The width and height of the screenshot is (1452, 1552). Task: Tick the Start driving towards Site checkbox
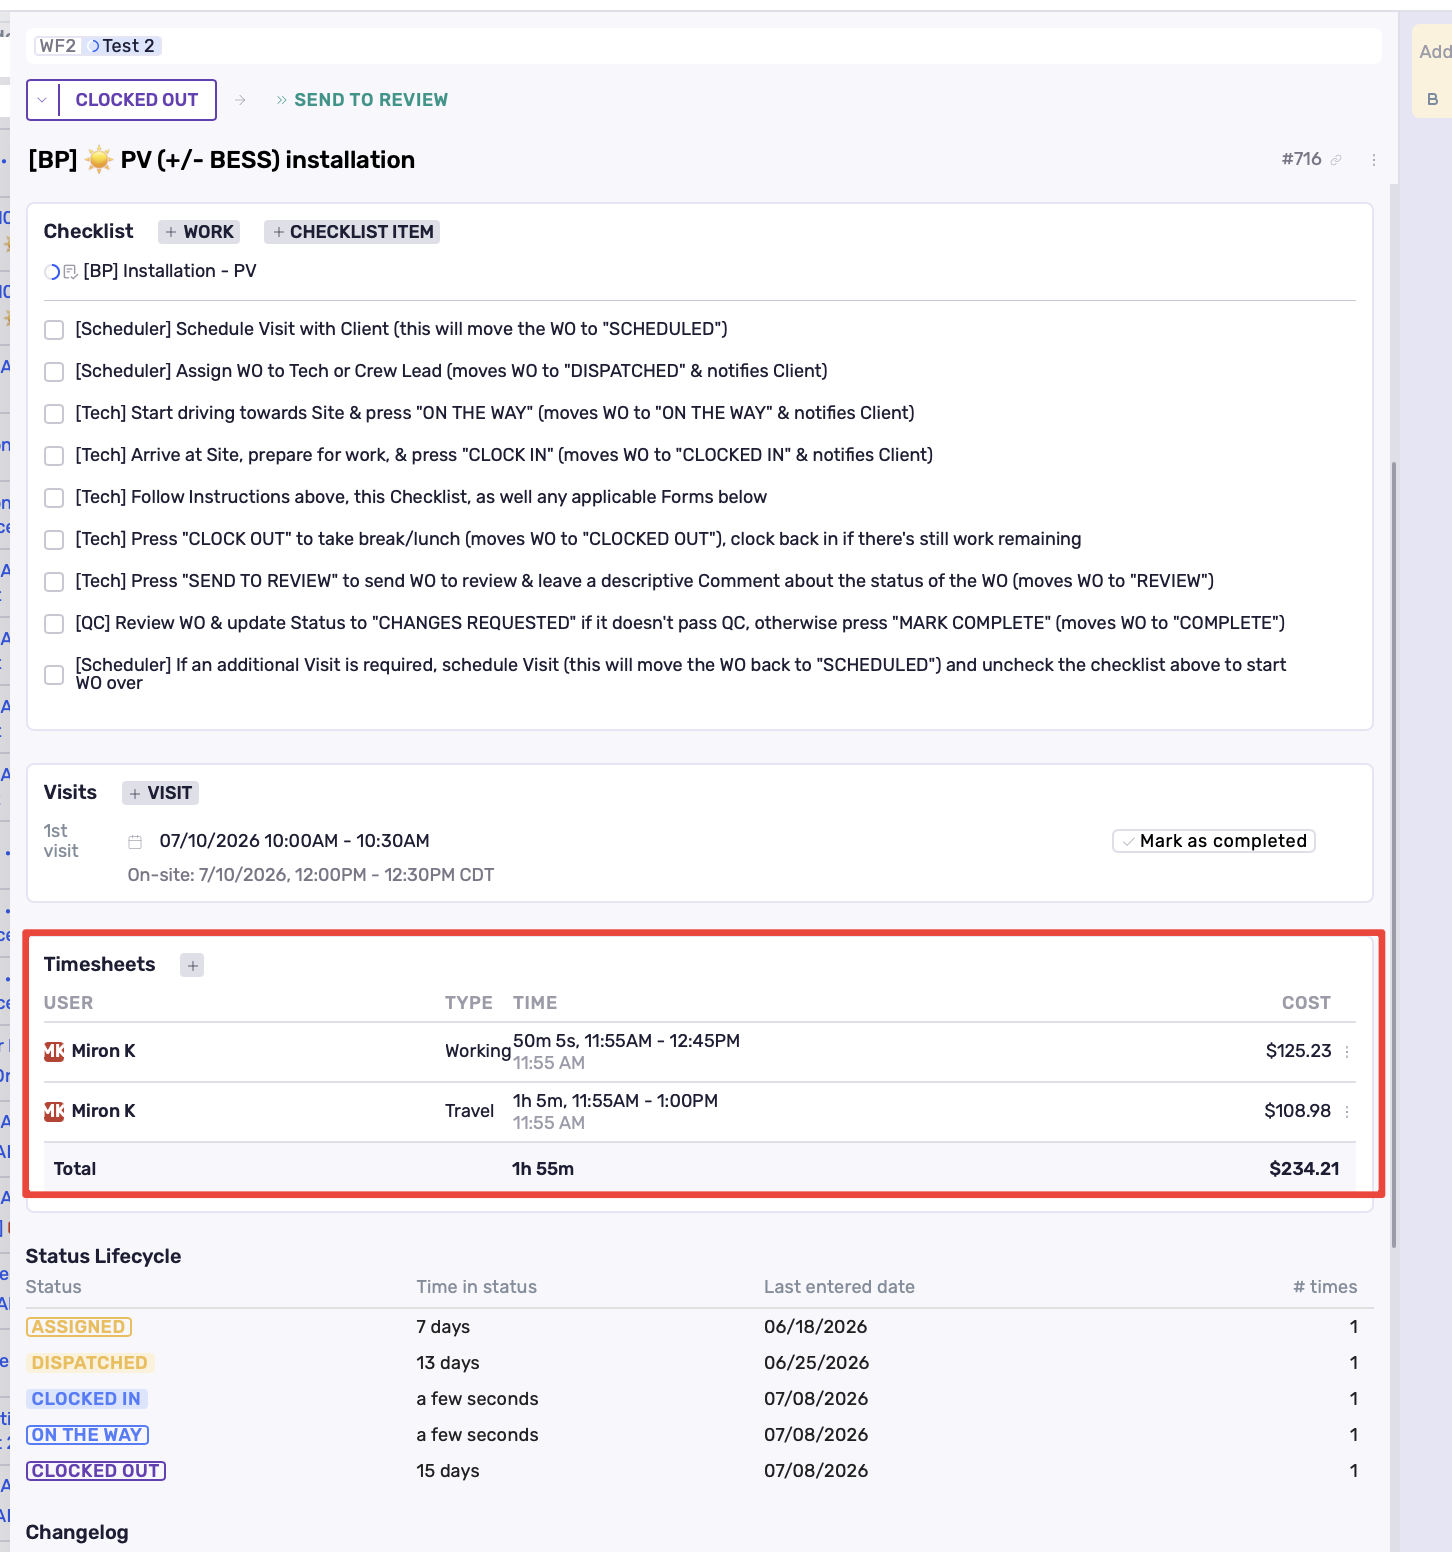pyautogui.click(x=54, y=414)
